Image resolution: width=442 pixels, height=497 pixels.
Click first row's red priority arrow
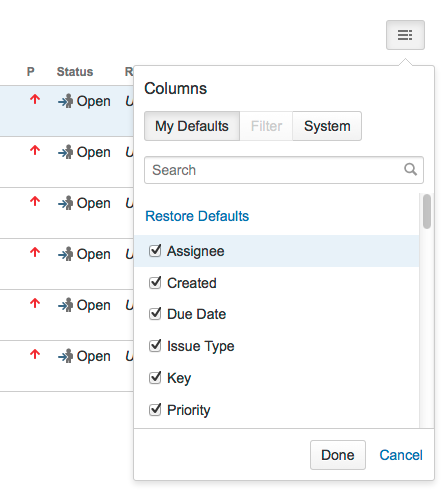(35, 99)
